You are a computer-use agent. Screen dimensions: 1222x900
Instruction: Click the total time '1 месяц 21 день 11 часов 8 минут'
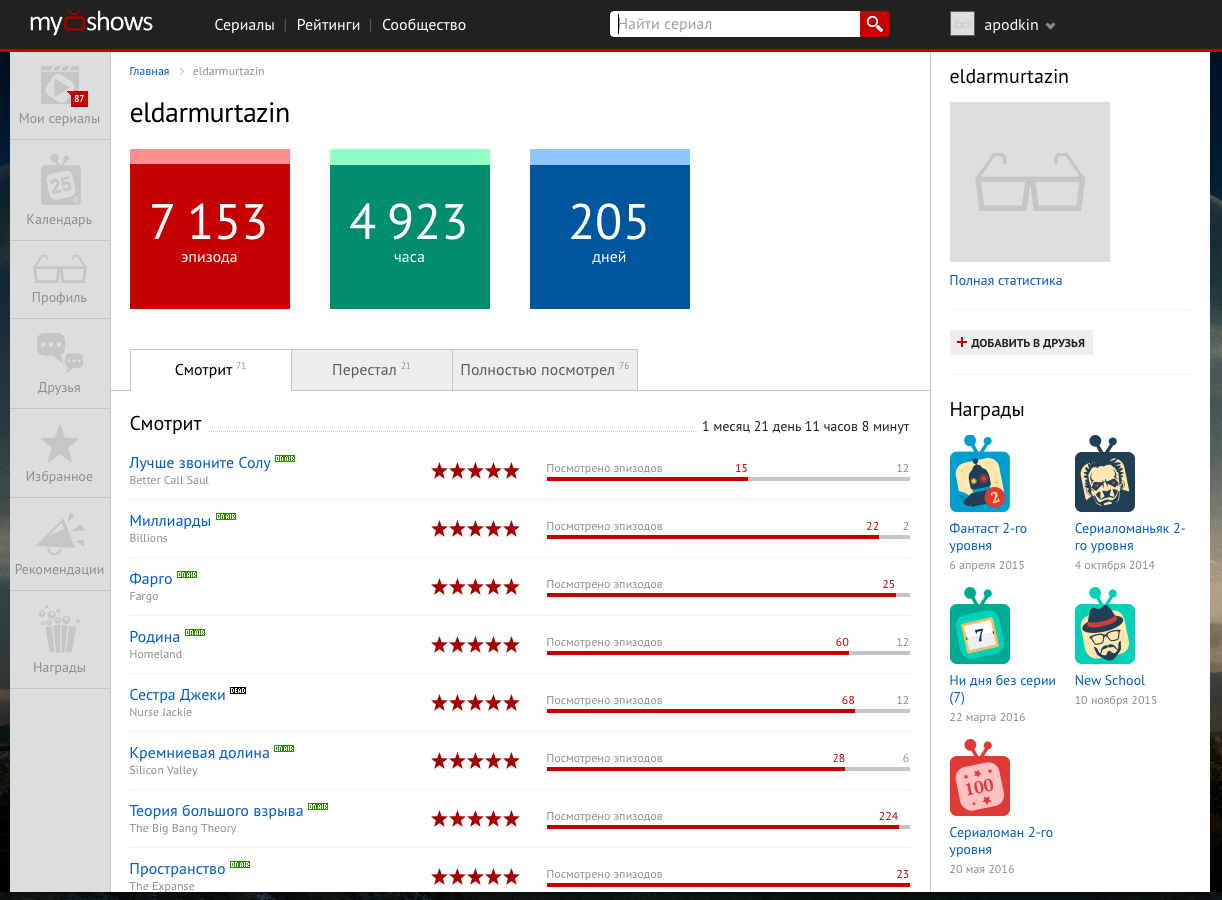point(806,427)
